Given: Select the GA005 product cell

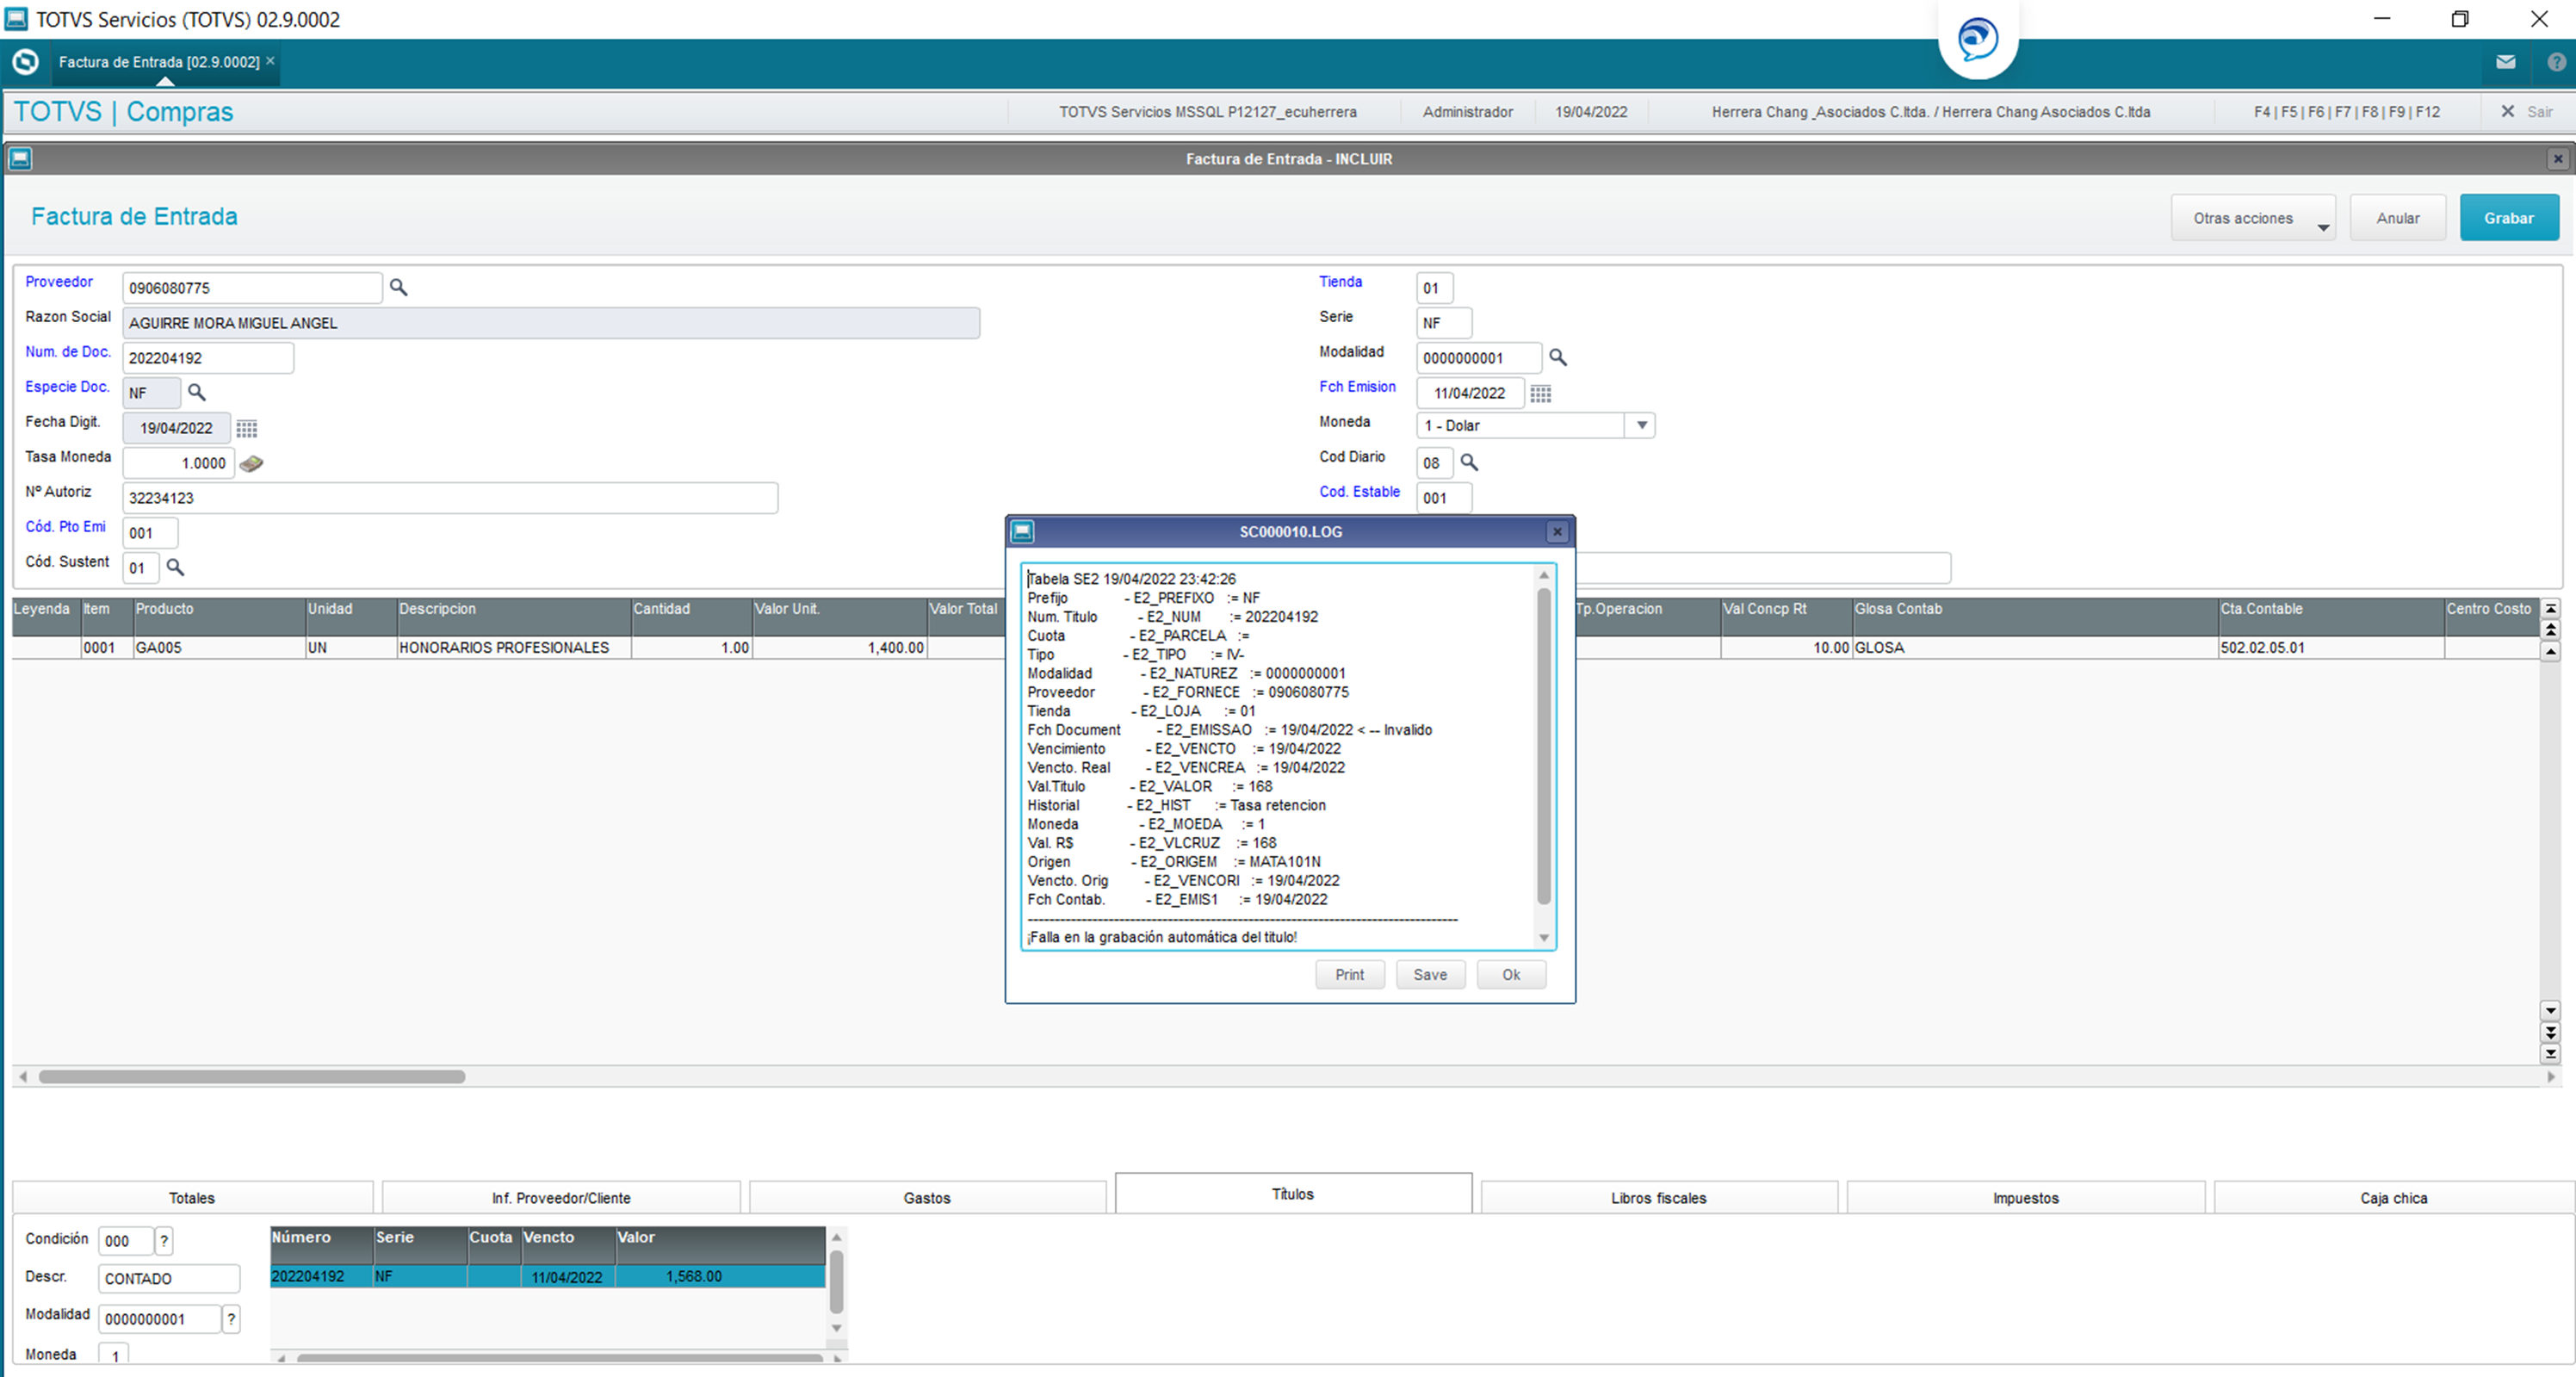Looking at the screenshot, I should tap(219, 648).
